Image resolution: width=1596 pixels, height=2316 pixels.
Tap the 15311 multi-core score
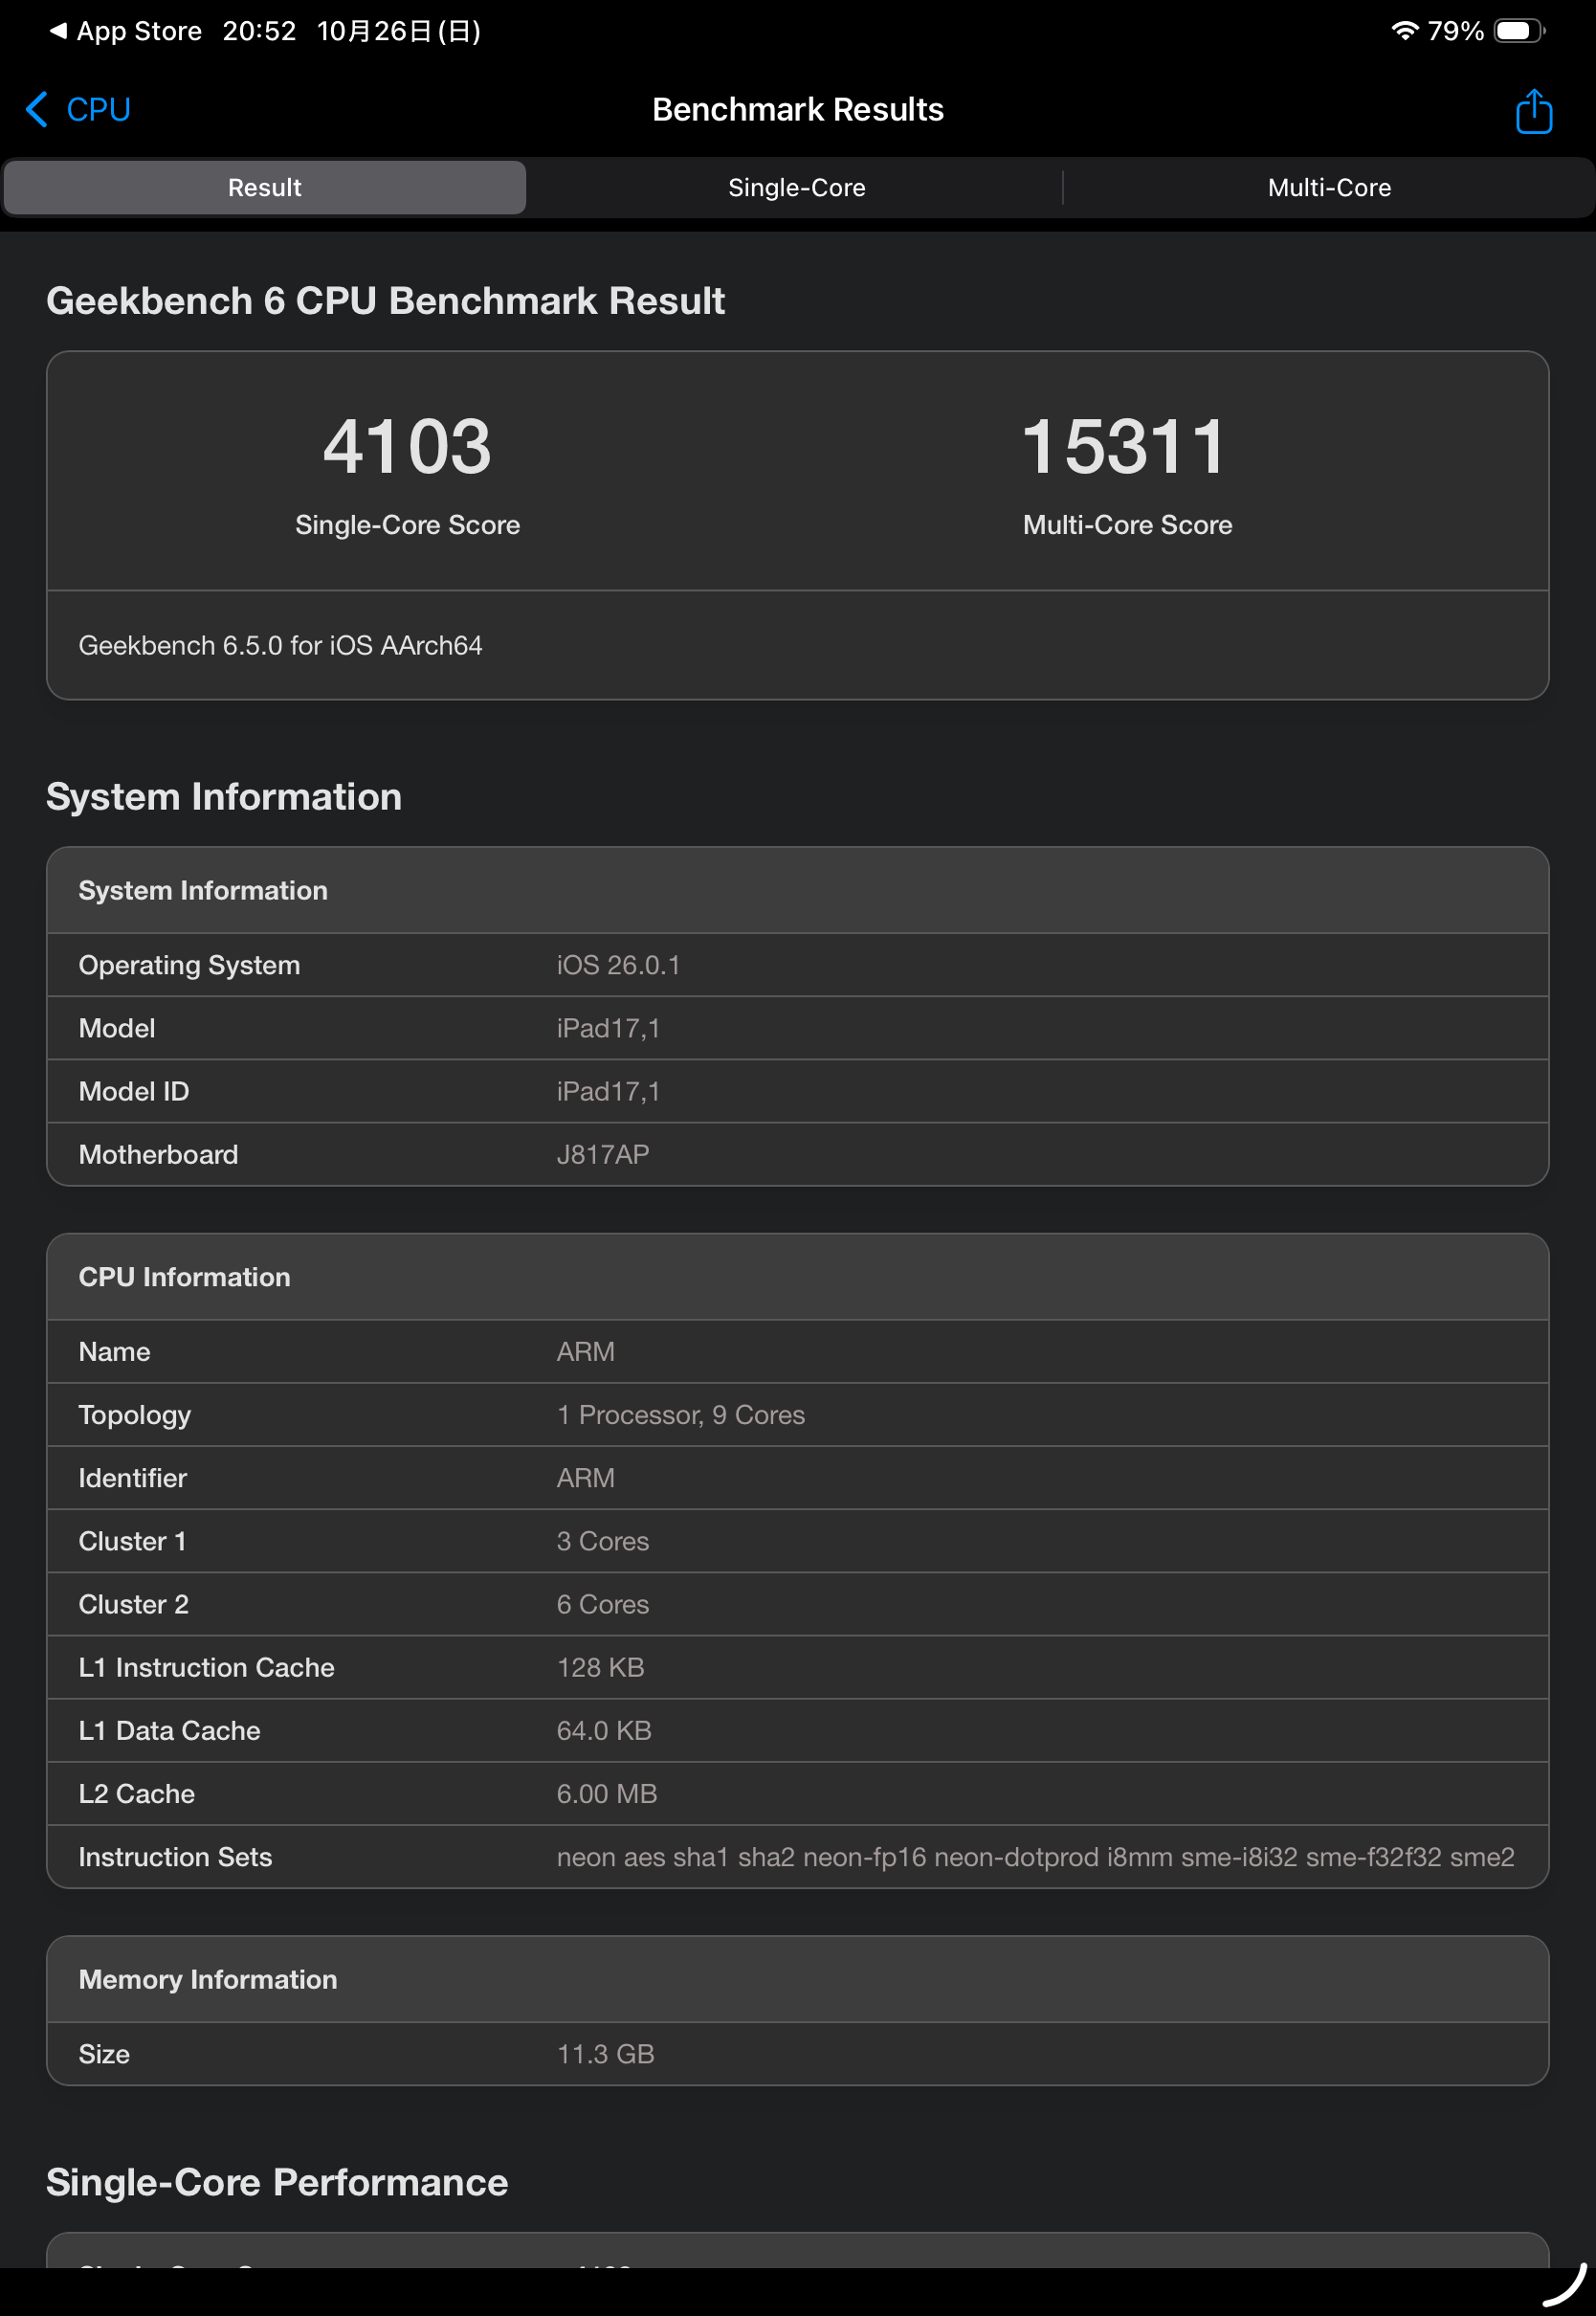1126,446
